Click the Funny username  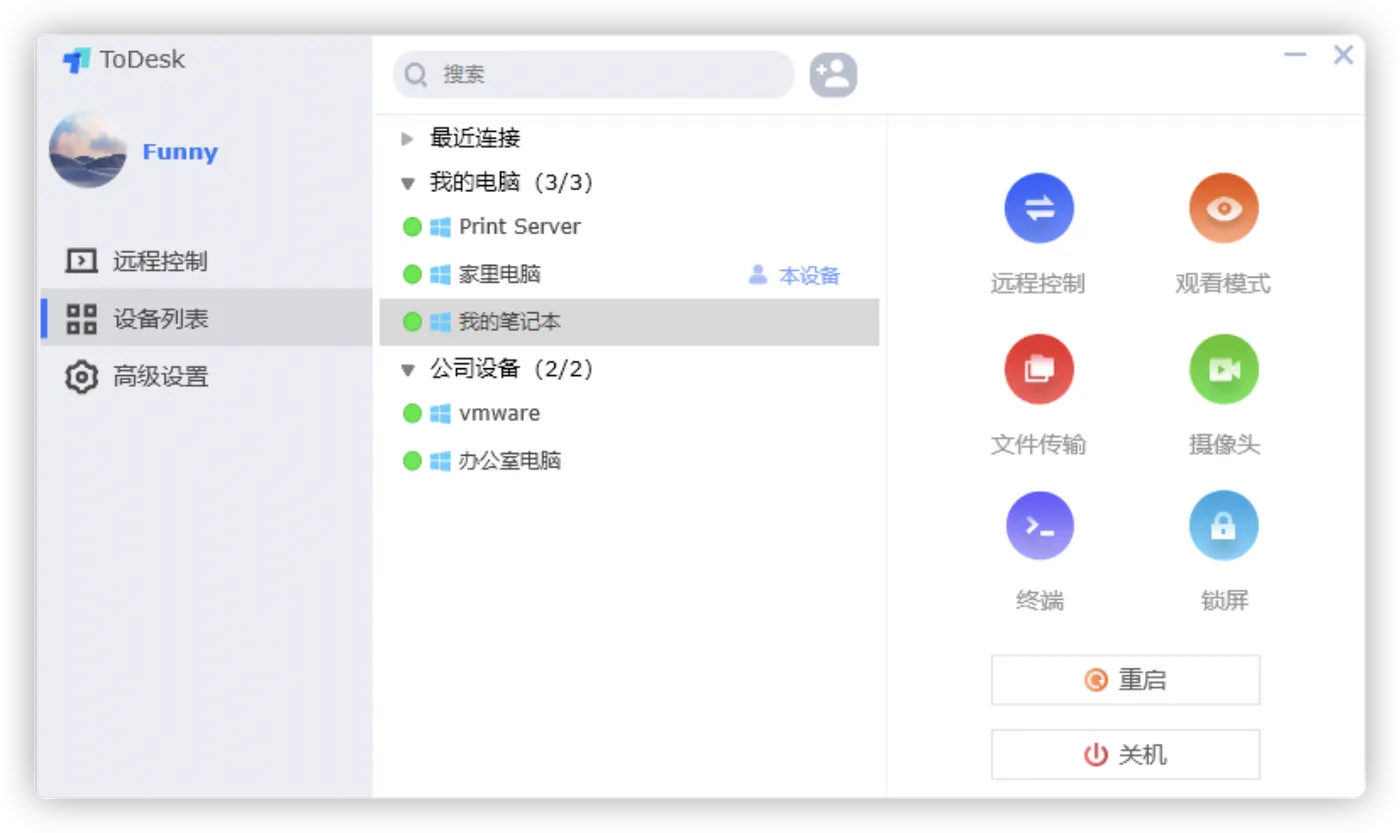(180, 152)
